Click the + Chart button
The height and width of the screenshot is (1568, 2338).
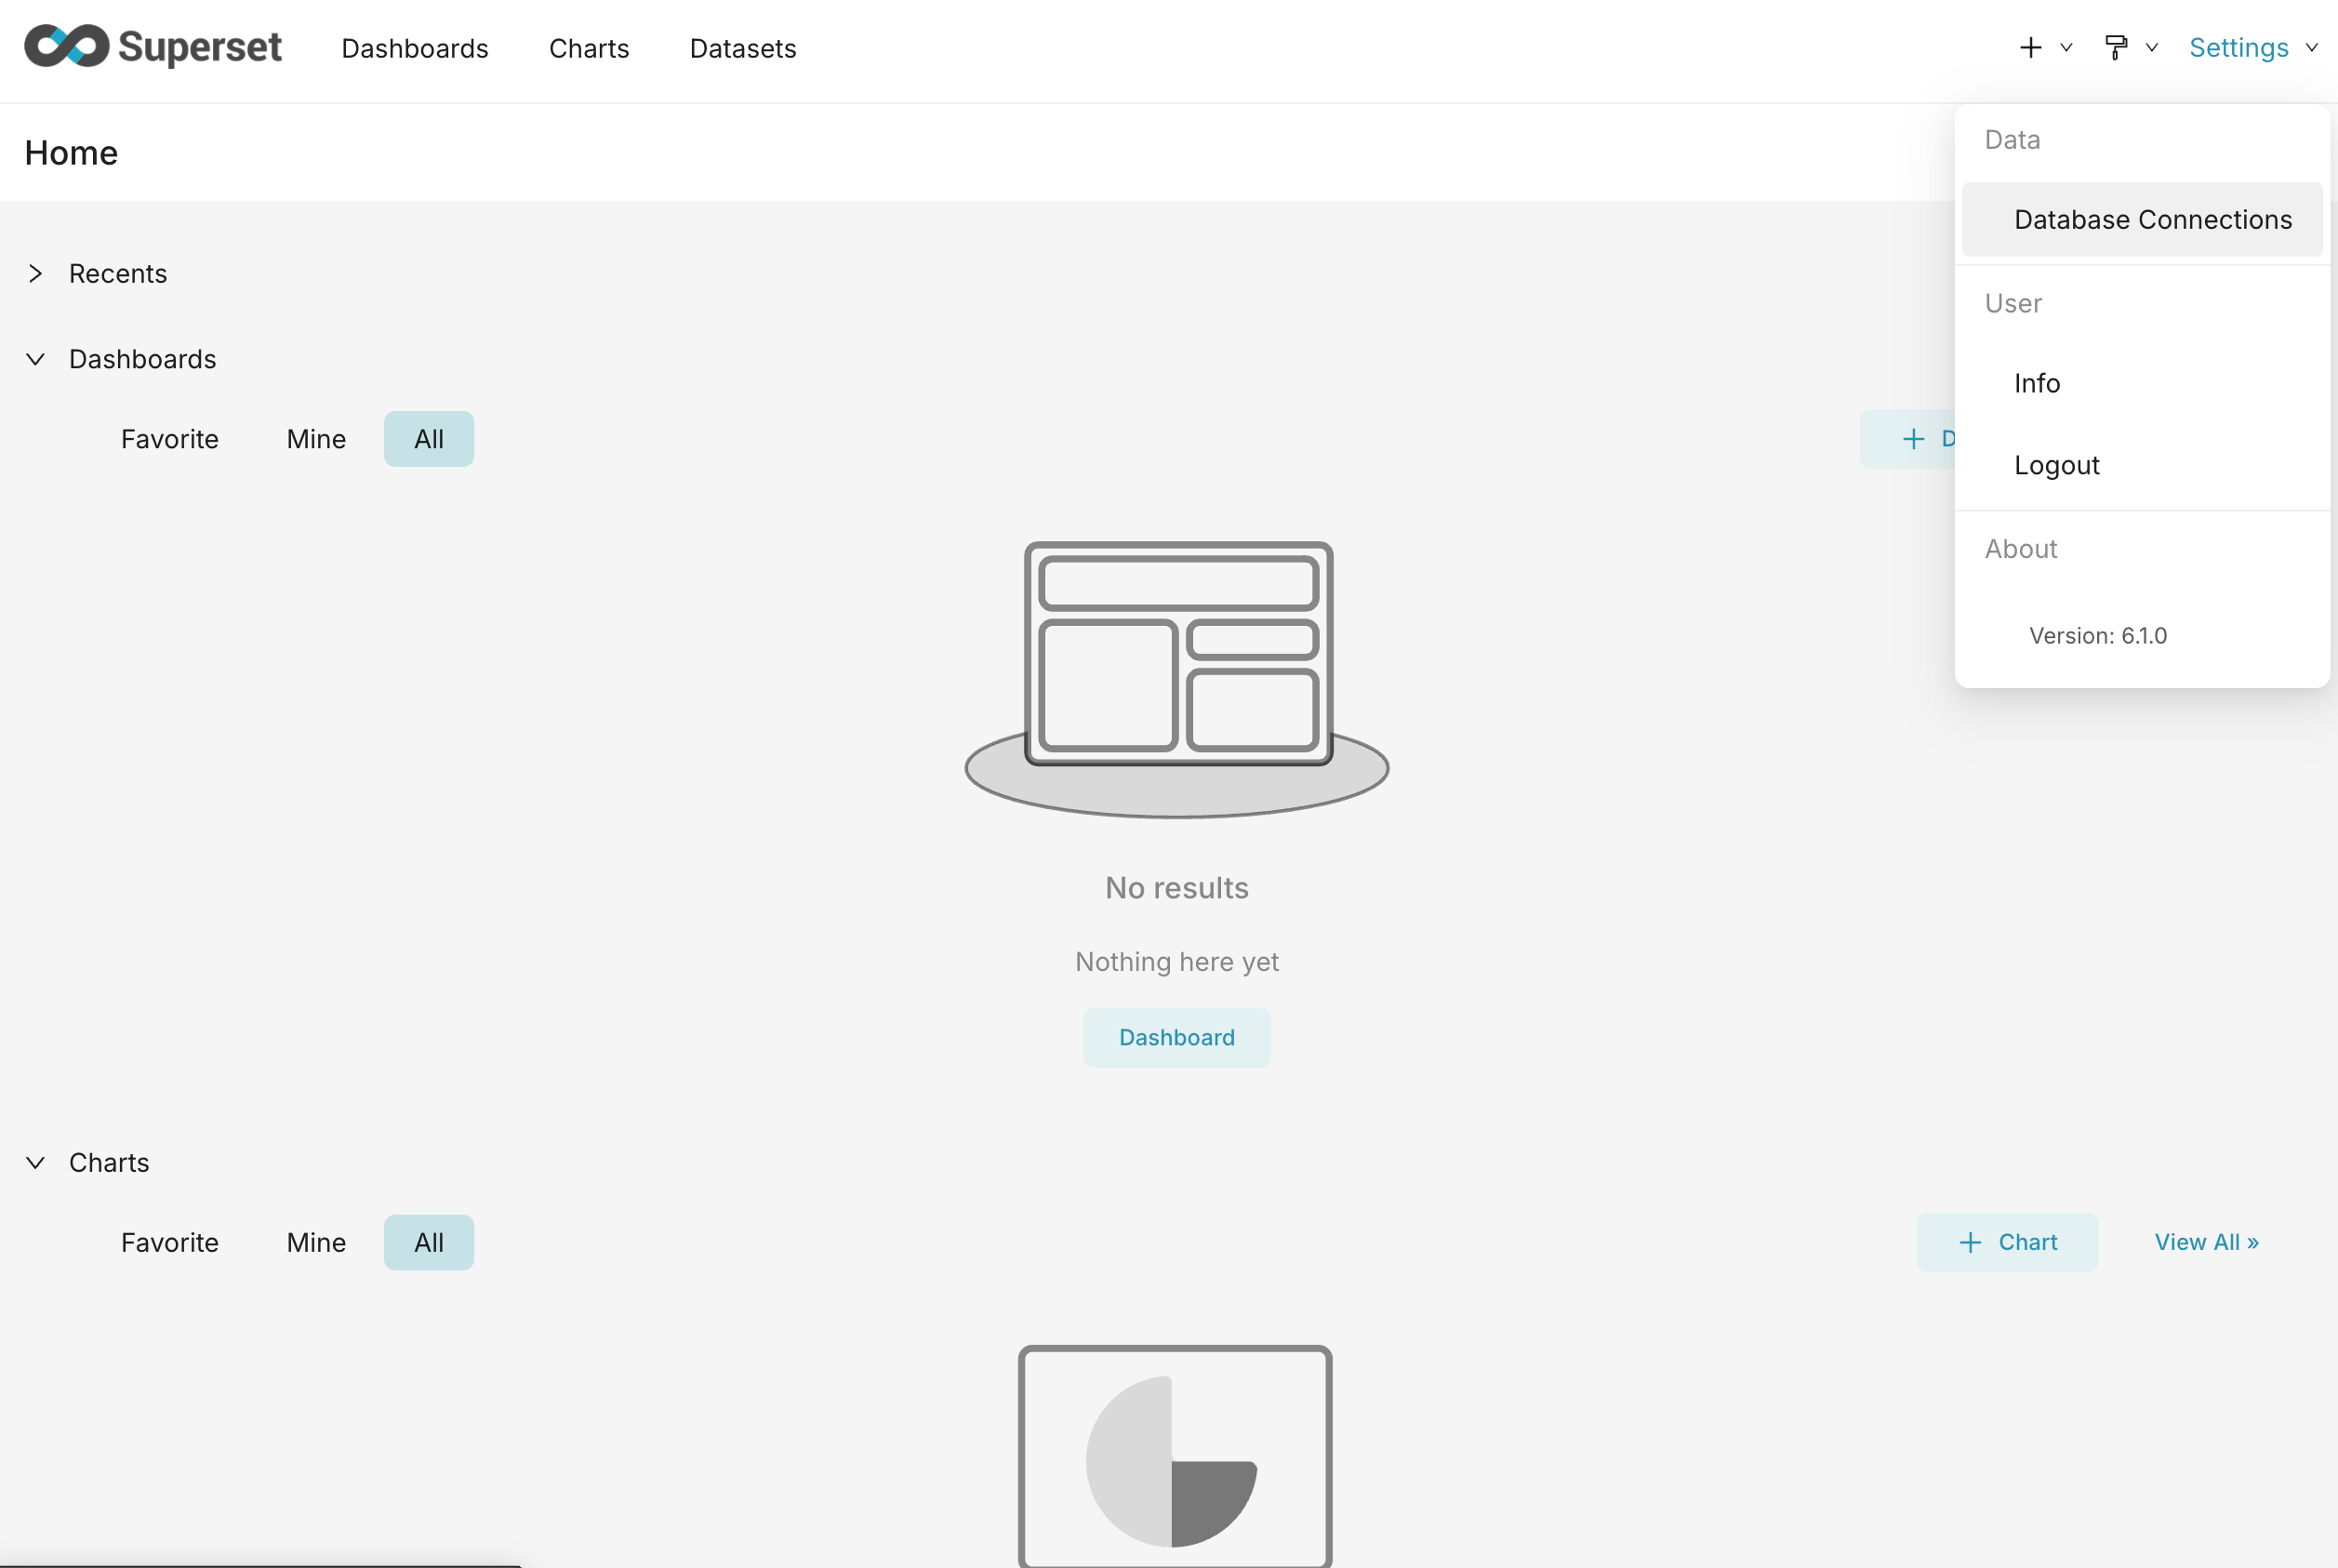click(2007, 1242)
